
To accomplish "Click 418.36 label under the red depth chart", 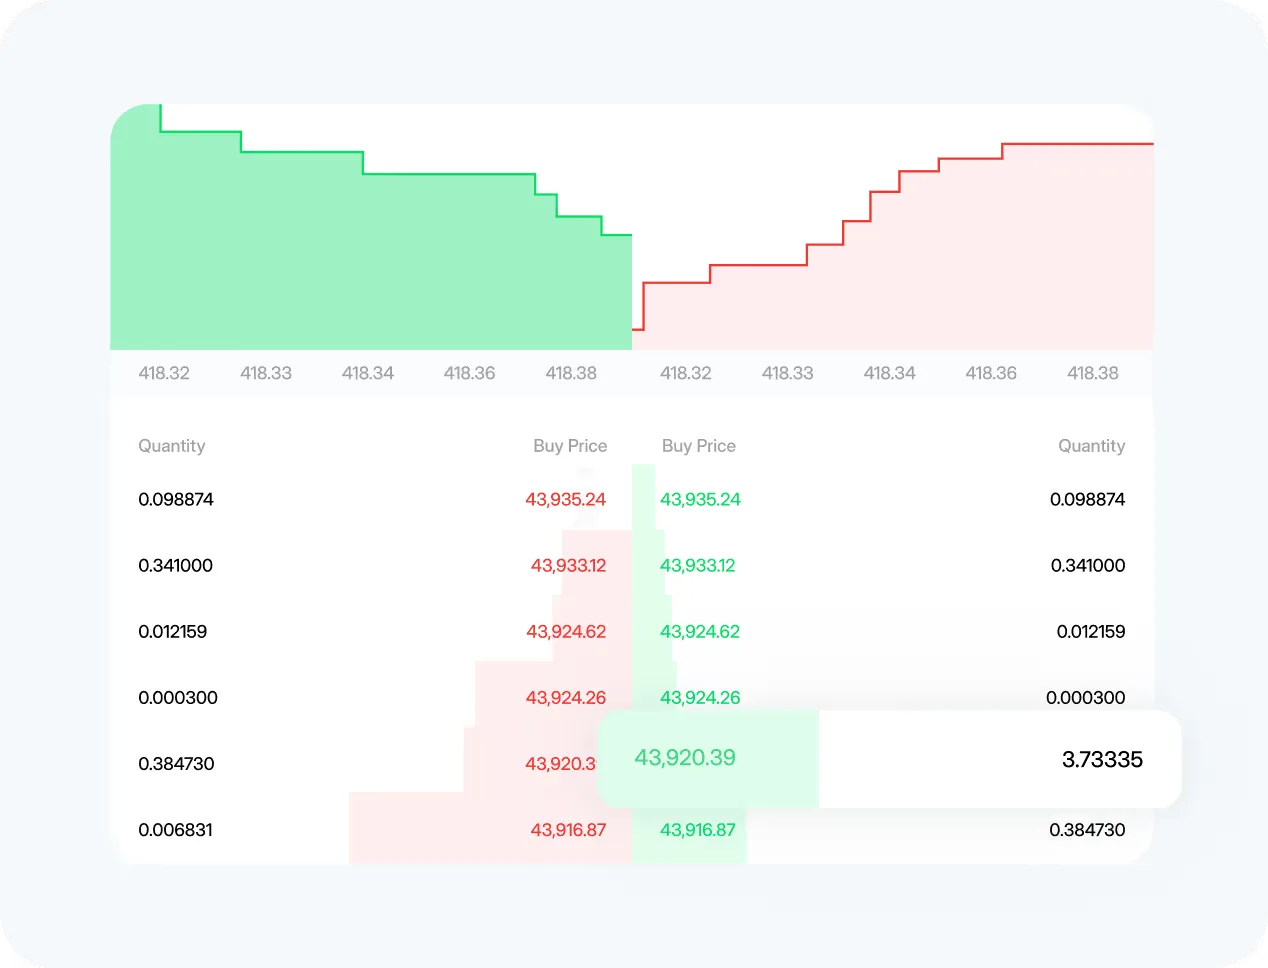I will (x=991, y=373).
